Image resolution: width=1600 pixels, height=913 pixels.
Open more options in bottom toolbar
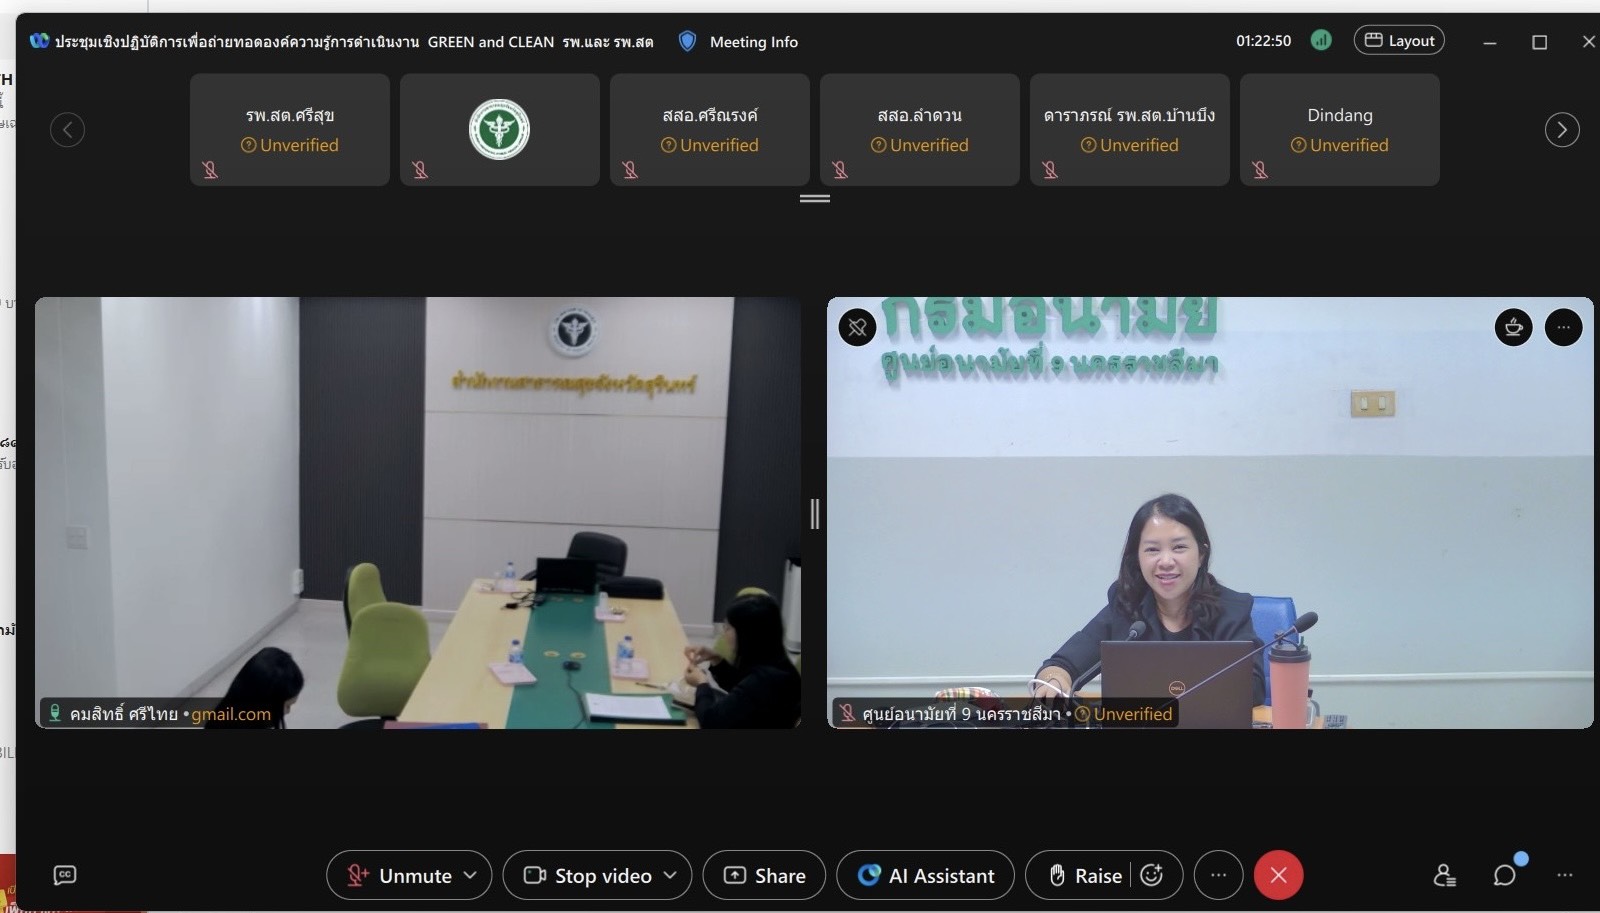pos(1218,875)
